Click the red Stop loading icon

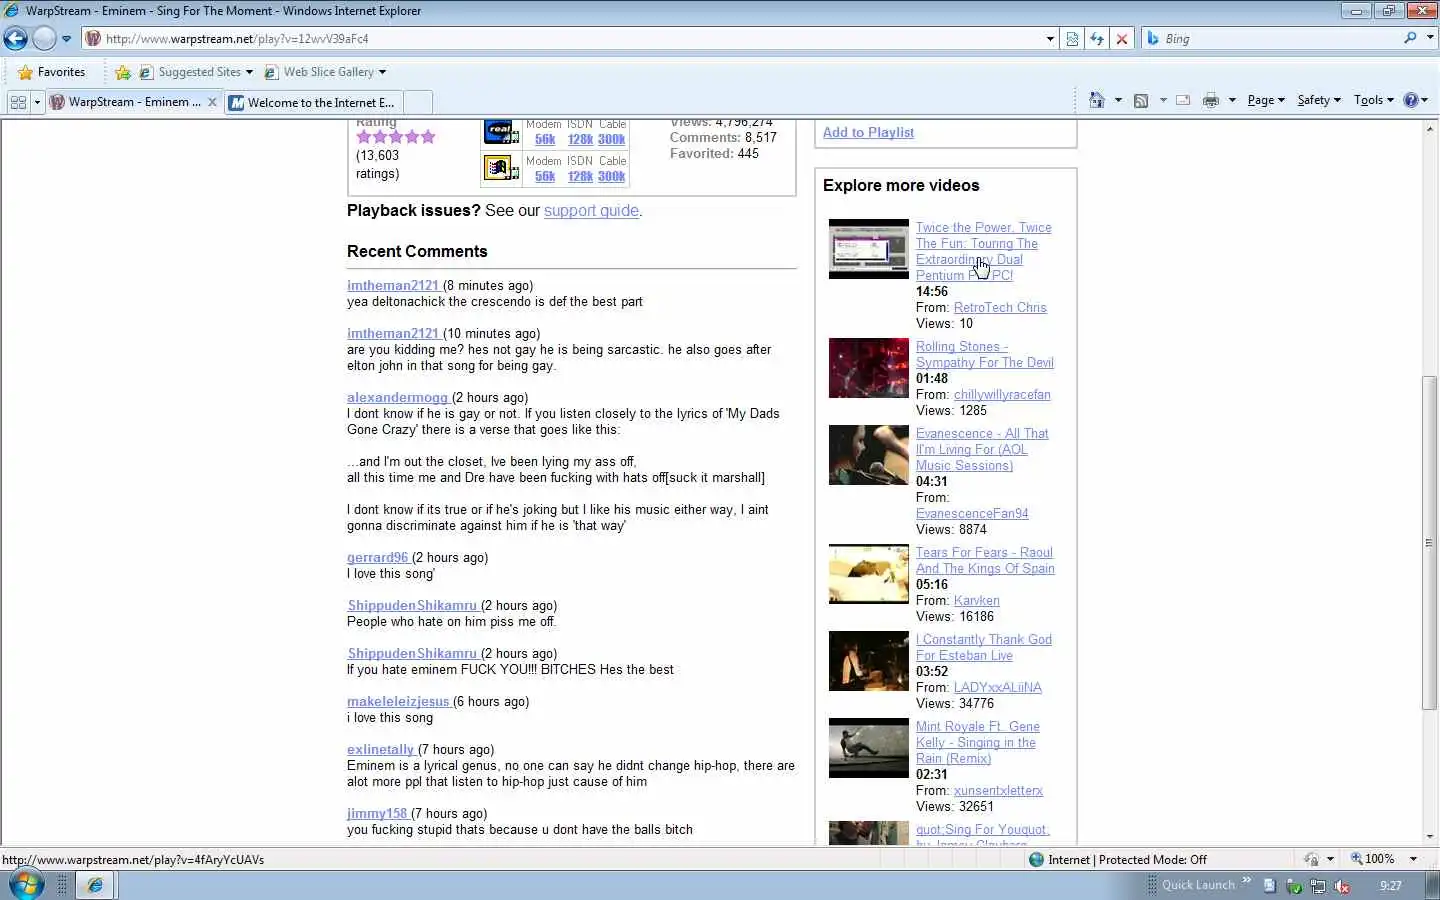pos(1122,39)
